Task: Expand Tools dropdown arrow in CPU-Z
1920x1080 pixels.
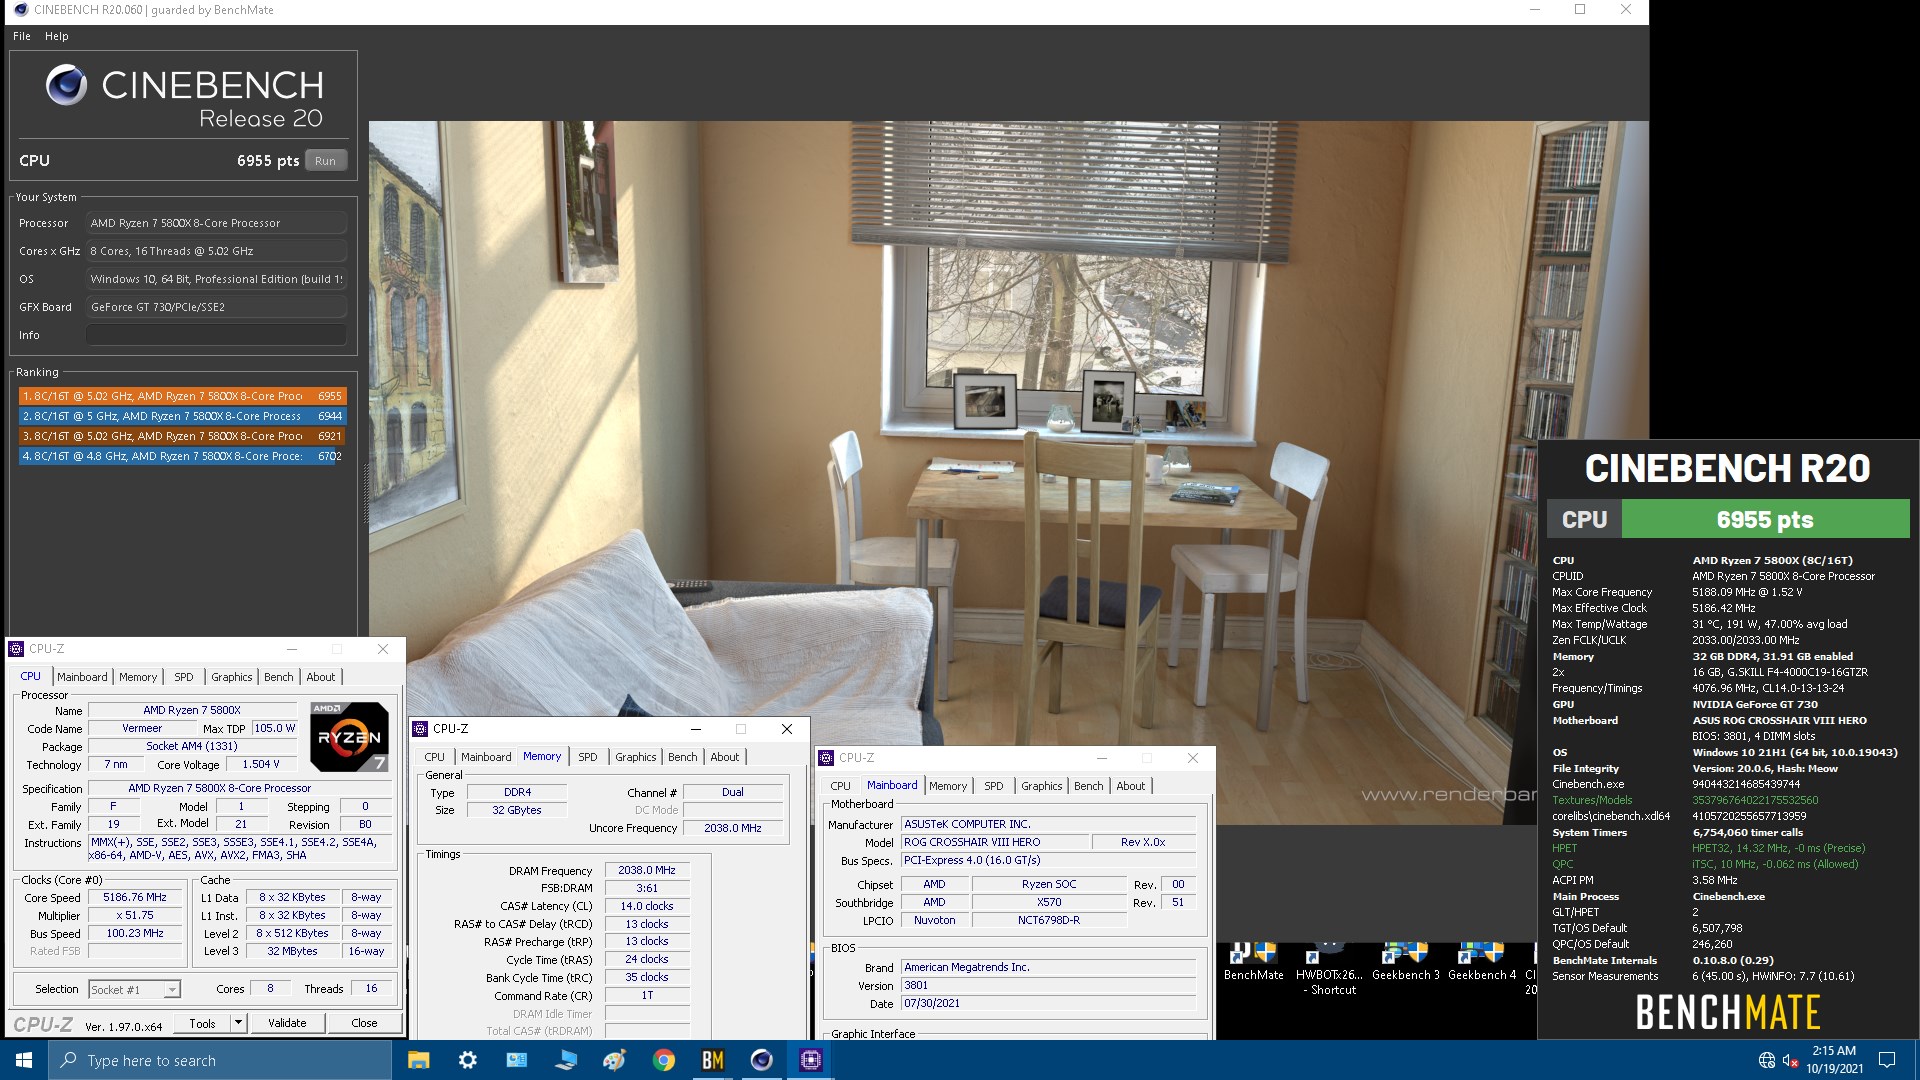Action: pyautogui.click(x=238, y=1023)
